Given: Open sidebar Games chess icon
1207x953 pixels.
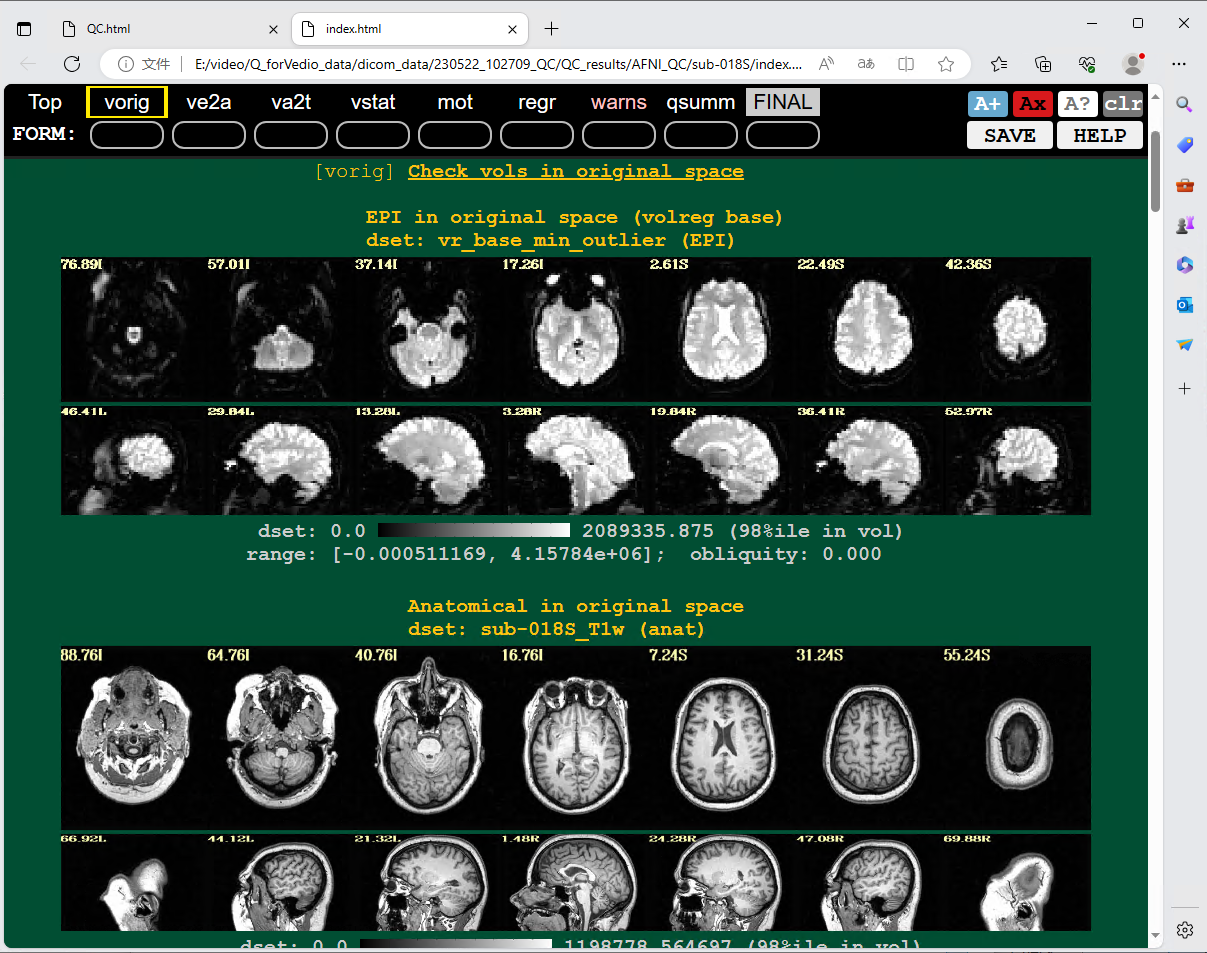Looking at the screenshot, I should (1185, 225).
